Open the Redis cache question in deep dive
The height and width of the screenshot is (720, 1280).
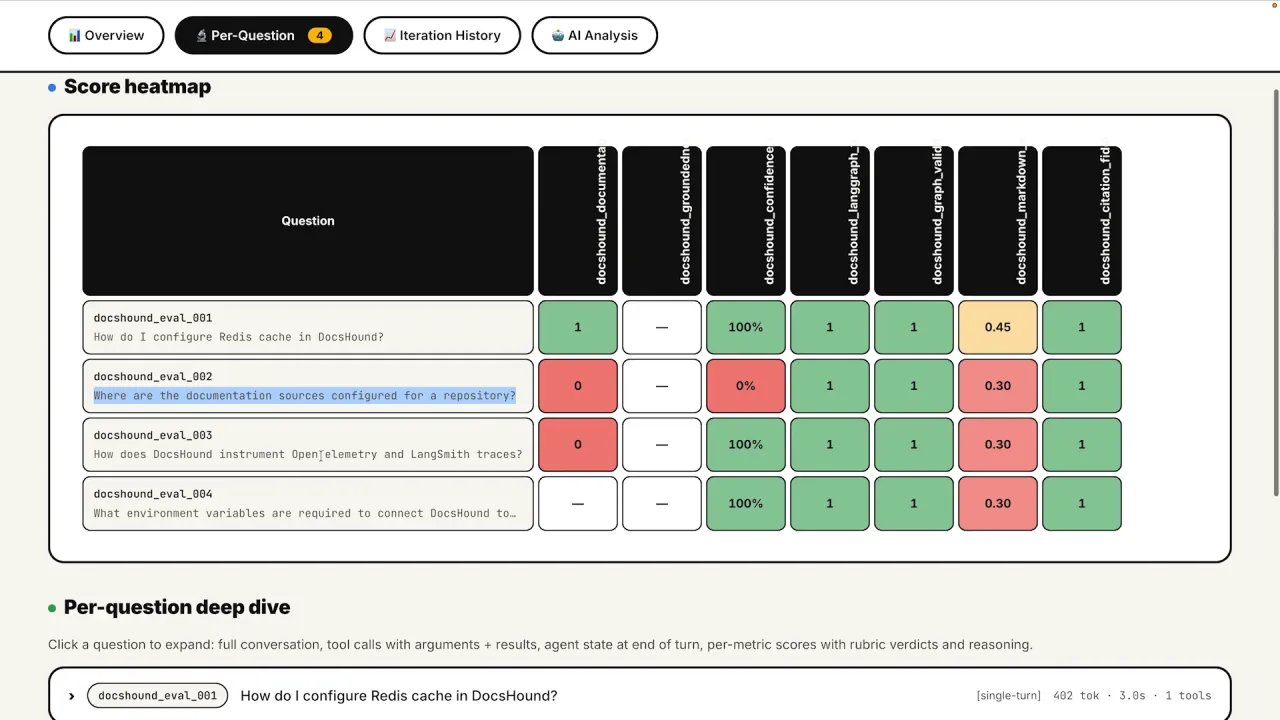[x=399, y=696]
